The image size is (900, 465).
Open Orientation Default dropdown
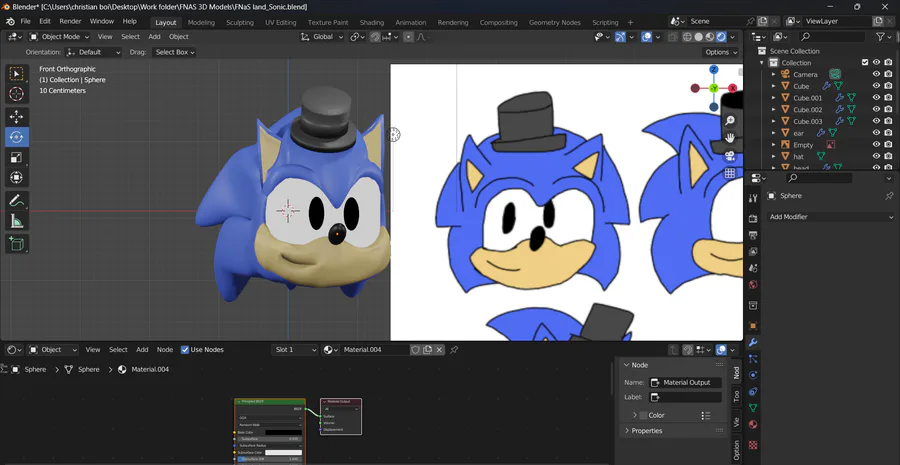pos(94,52)
